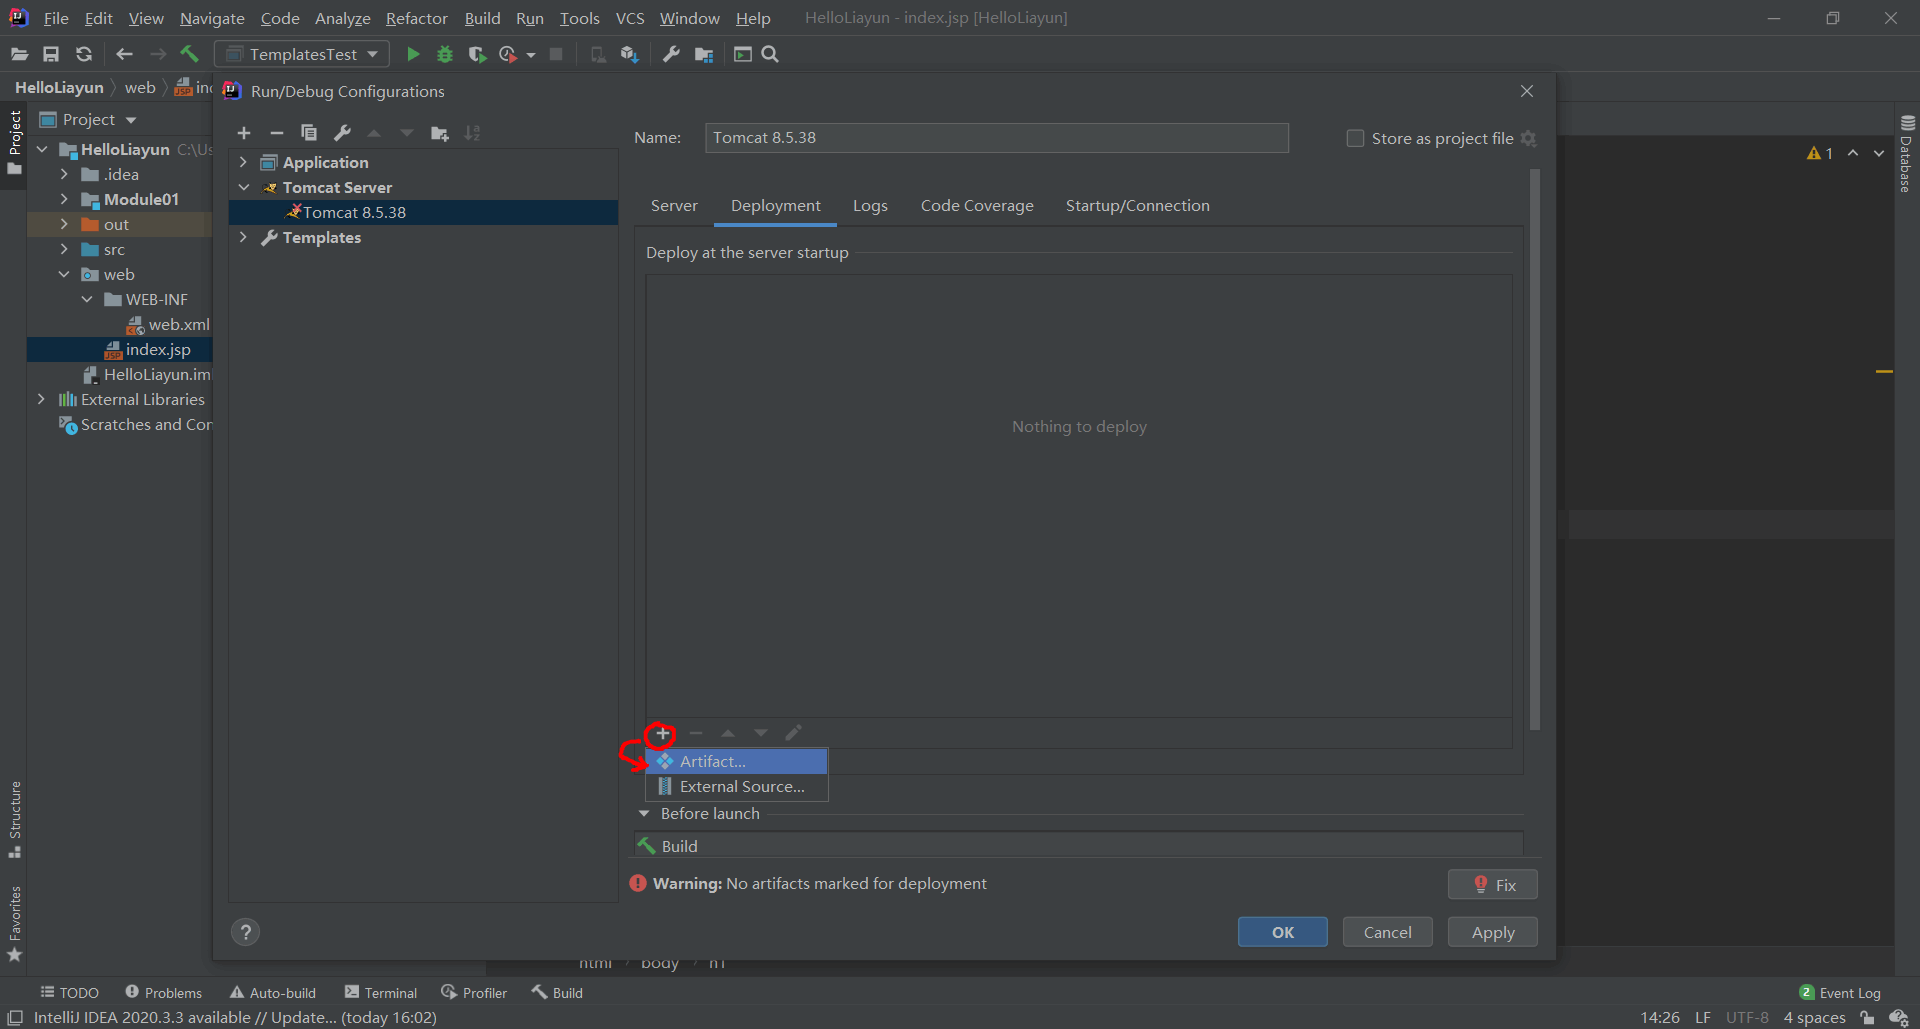The width and height of the screenshot is (1920, 1029).
Task: Open the Event Log
Action: [1840, 992]
